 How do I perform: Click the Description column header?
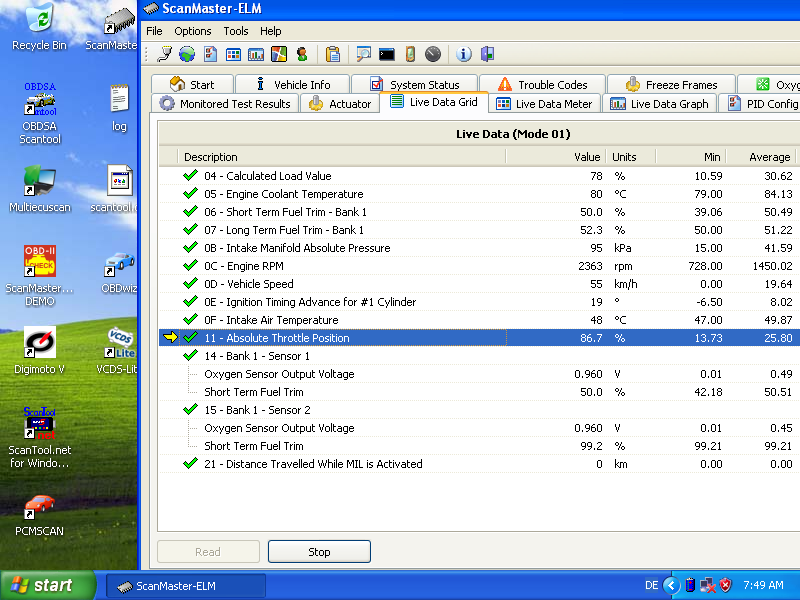[x=211, y=157]
